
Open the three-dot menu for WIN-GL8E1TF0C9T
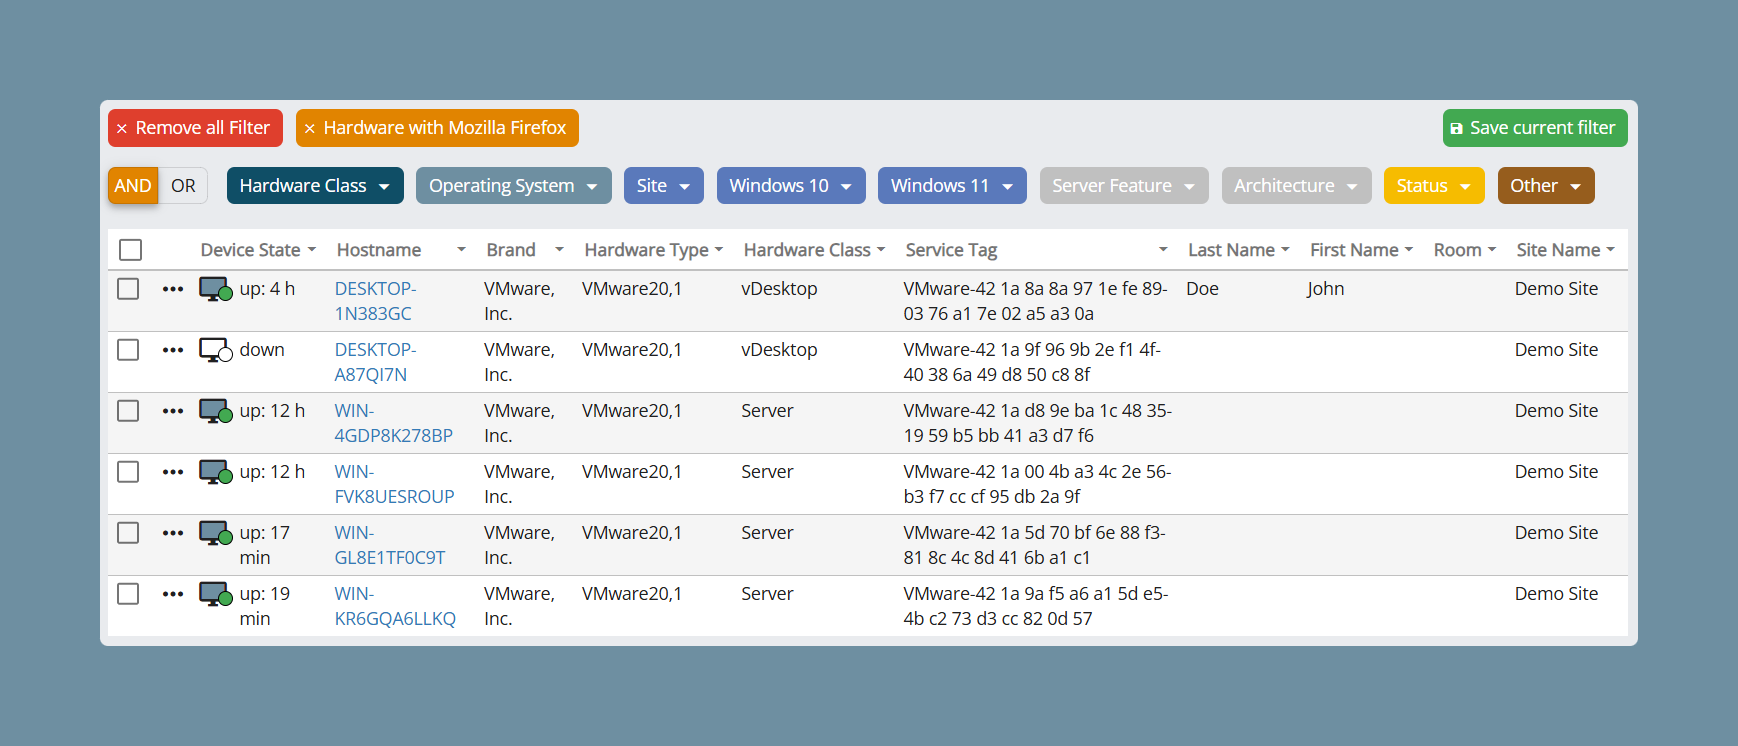(173, 533)
